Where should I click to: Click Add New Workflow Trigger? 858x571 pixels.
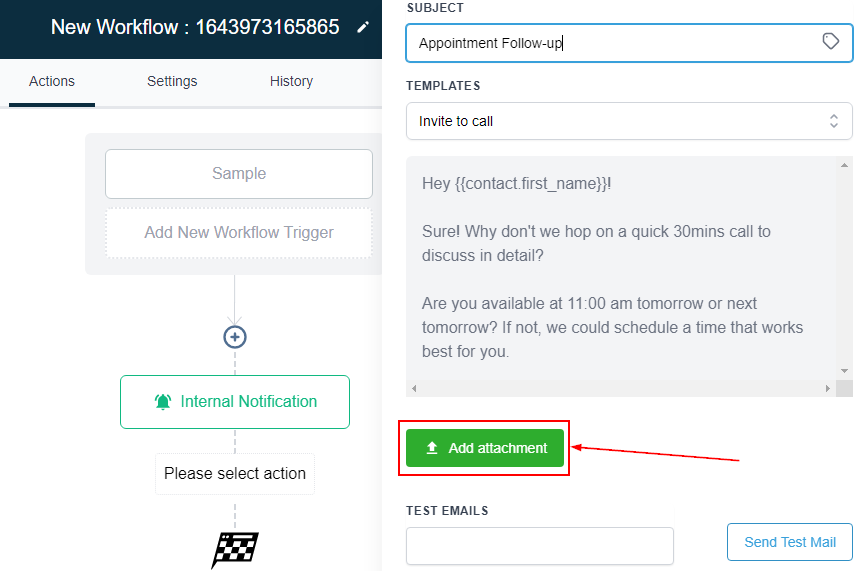click(x=239, y=232)
